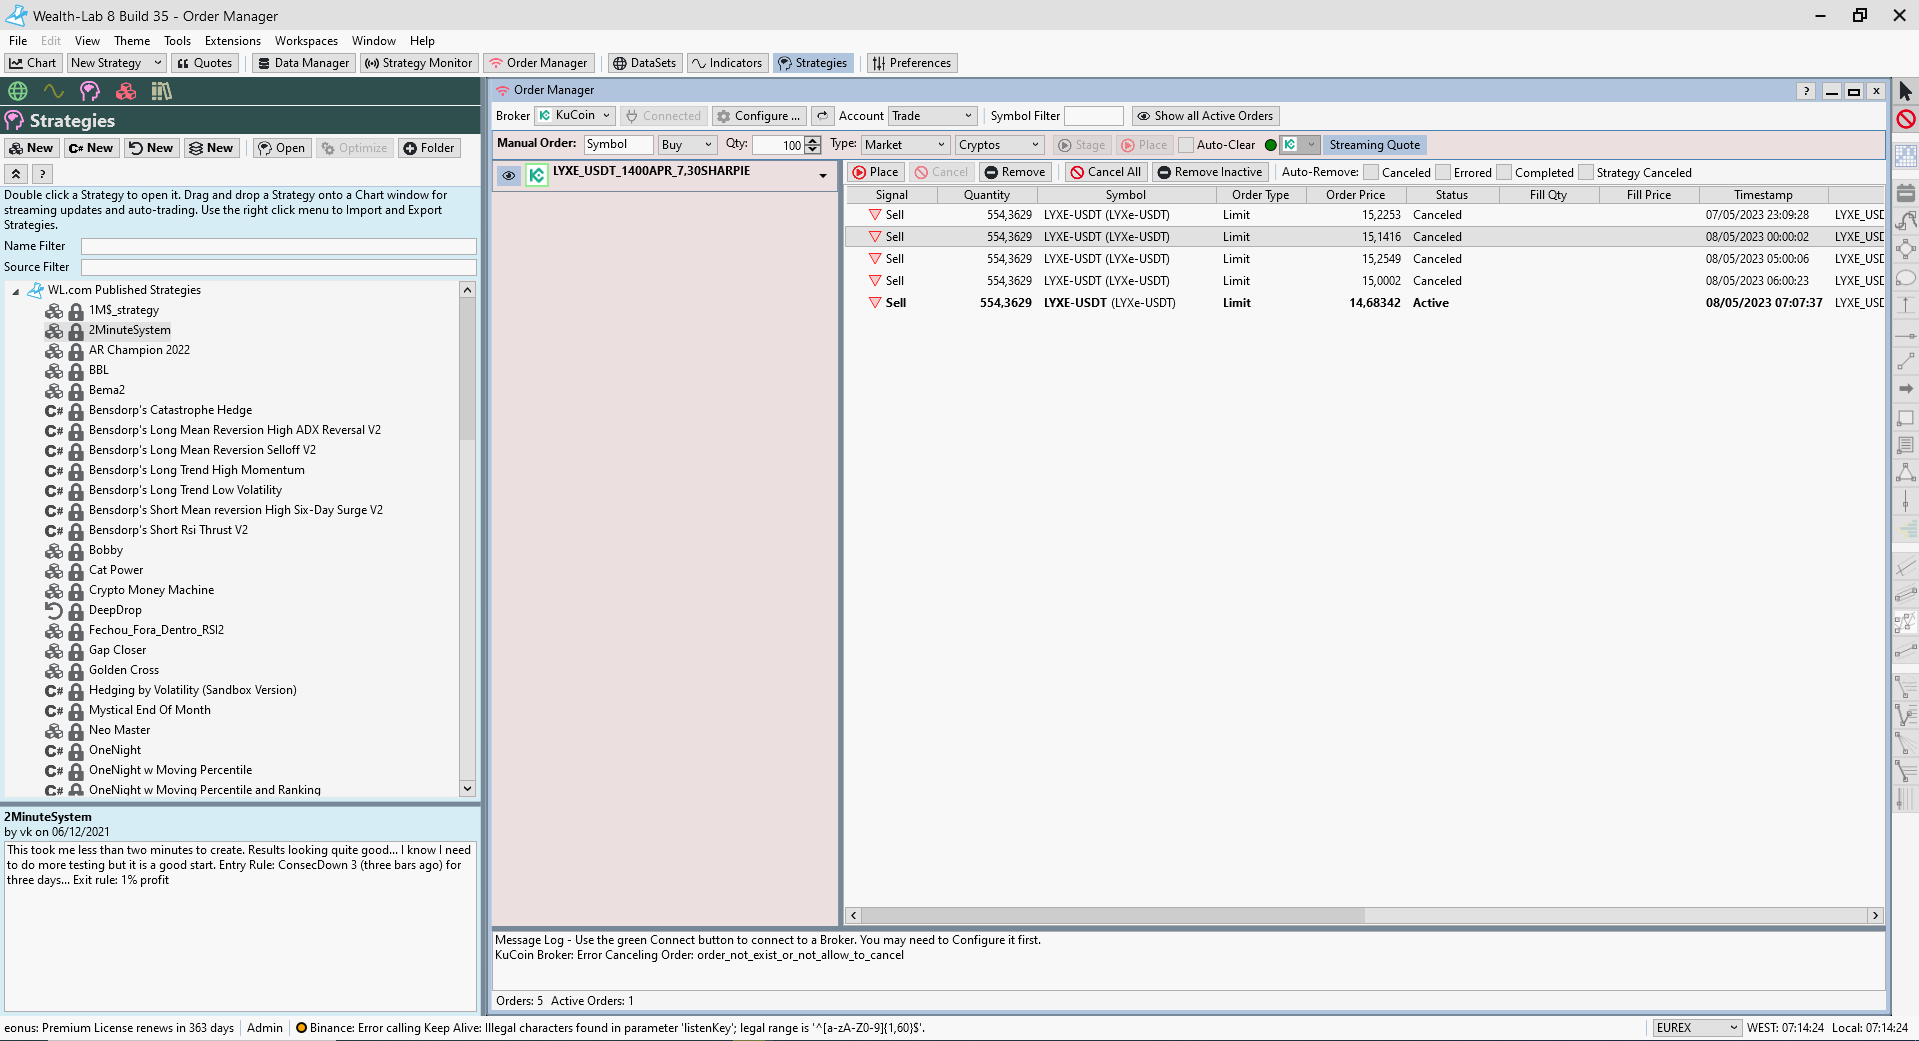1919x1041 pixels.
Task: Open the Extensions menu
Action: point(232,41)
